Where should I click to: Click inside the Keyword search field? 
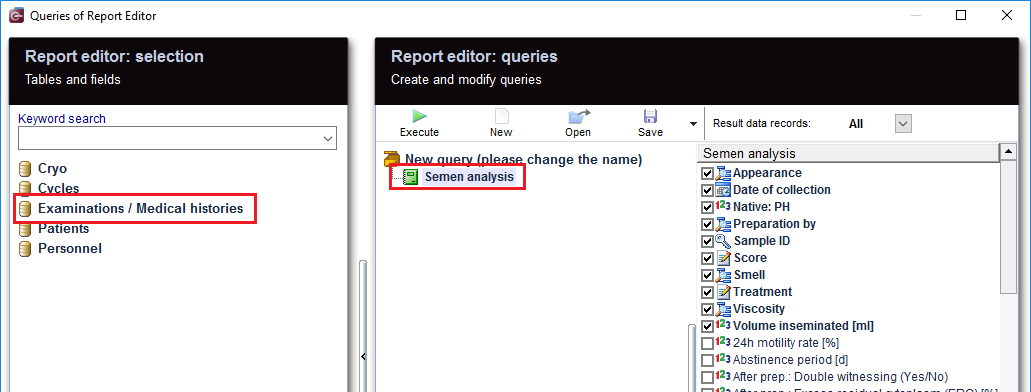tap(170, 139)
